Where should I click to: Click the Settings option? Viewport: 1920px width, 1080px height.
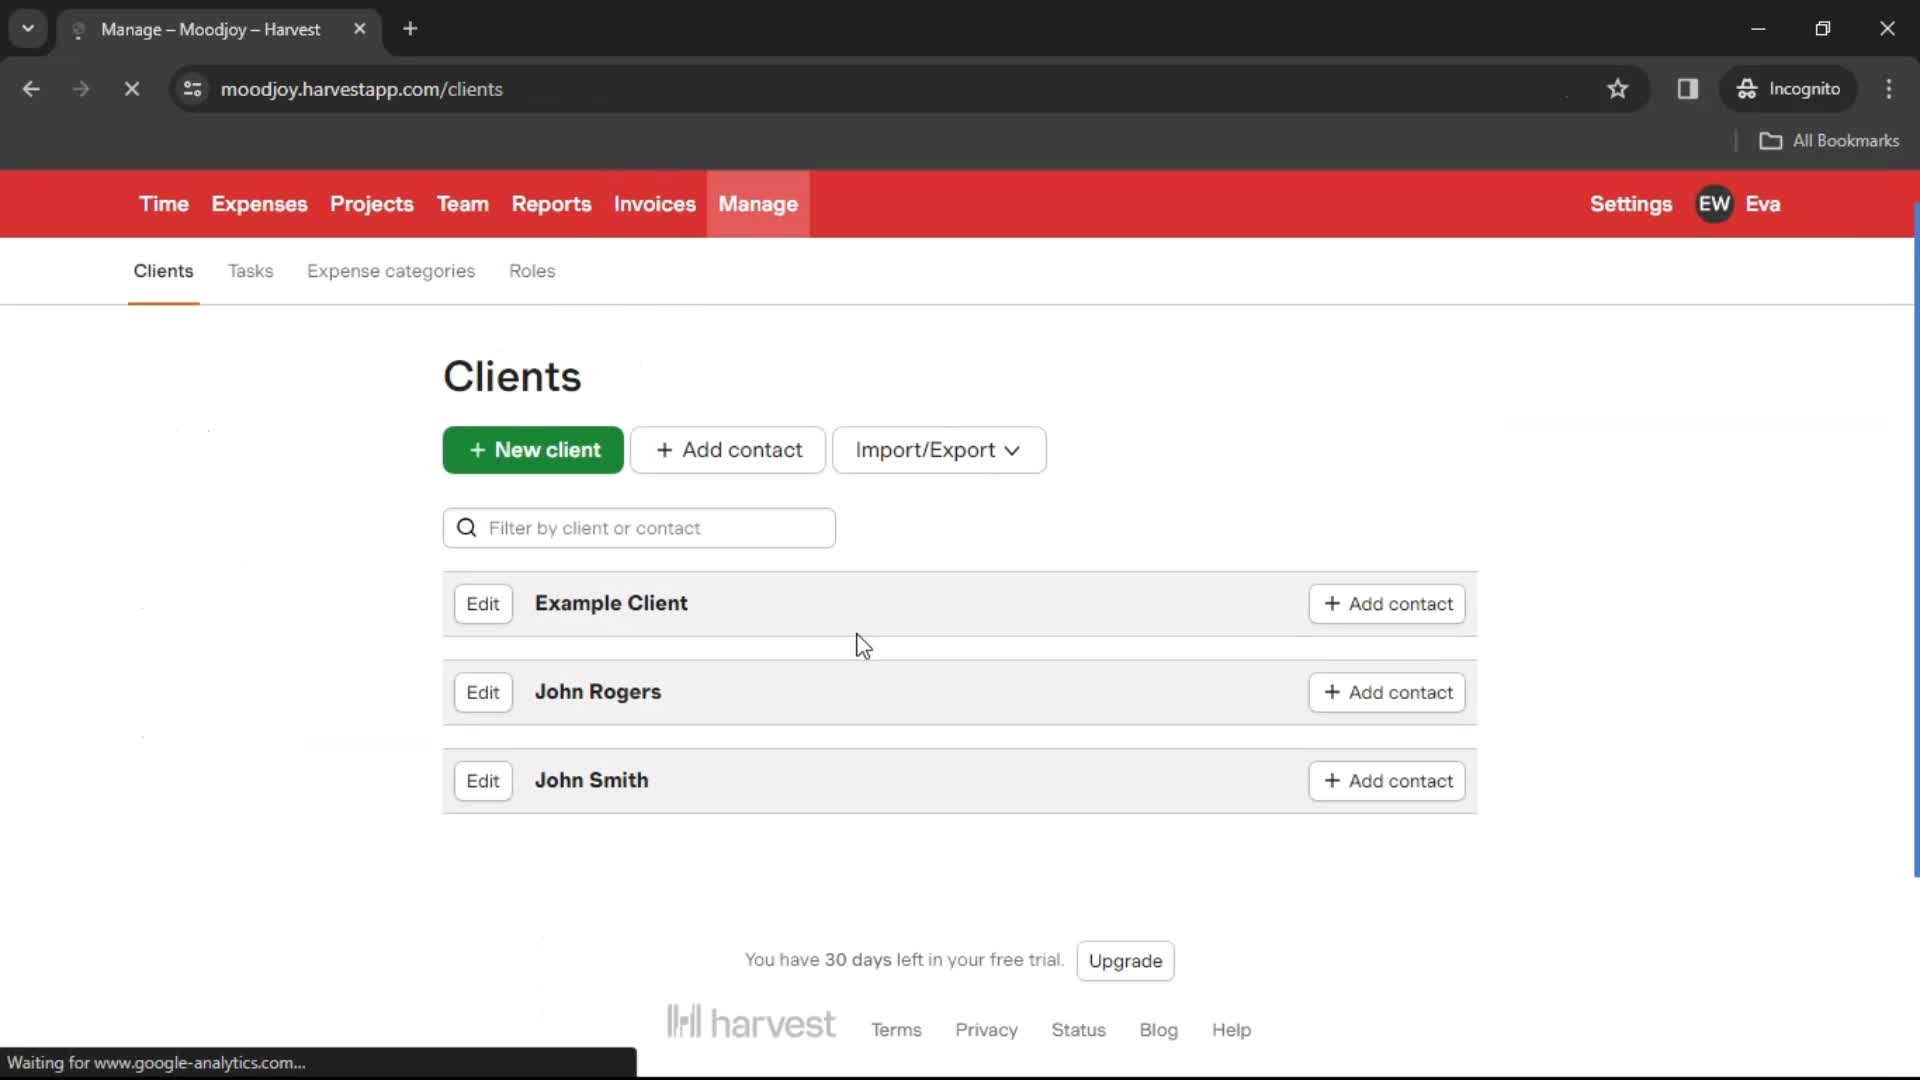1631,204
